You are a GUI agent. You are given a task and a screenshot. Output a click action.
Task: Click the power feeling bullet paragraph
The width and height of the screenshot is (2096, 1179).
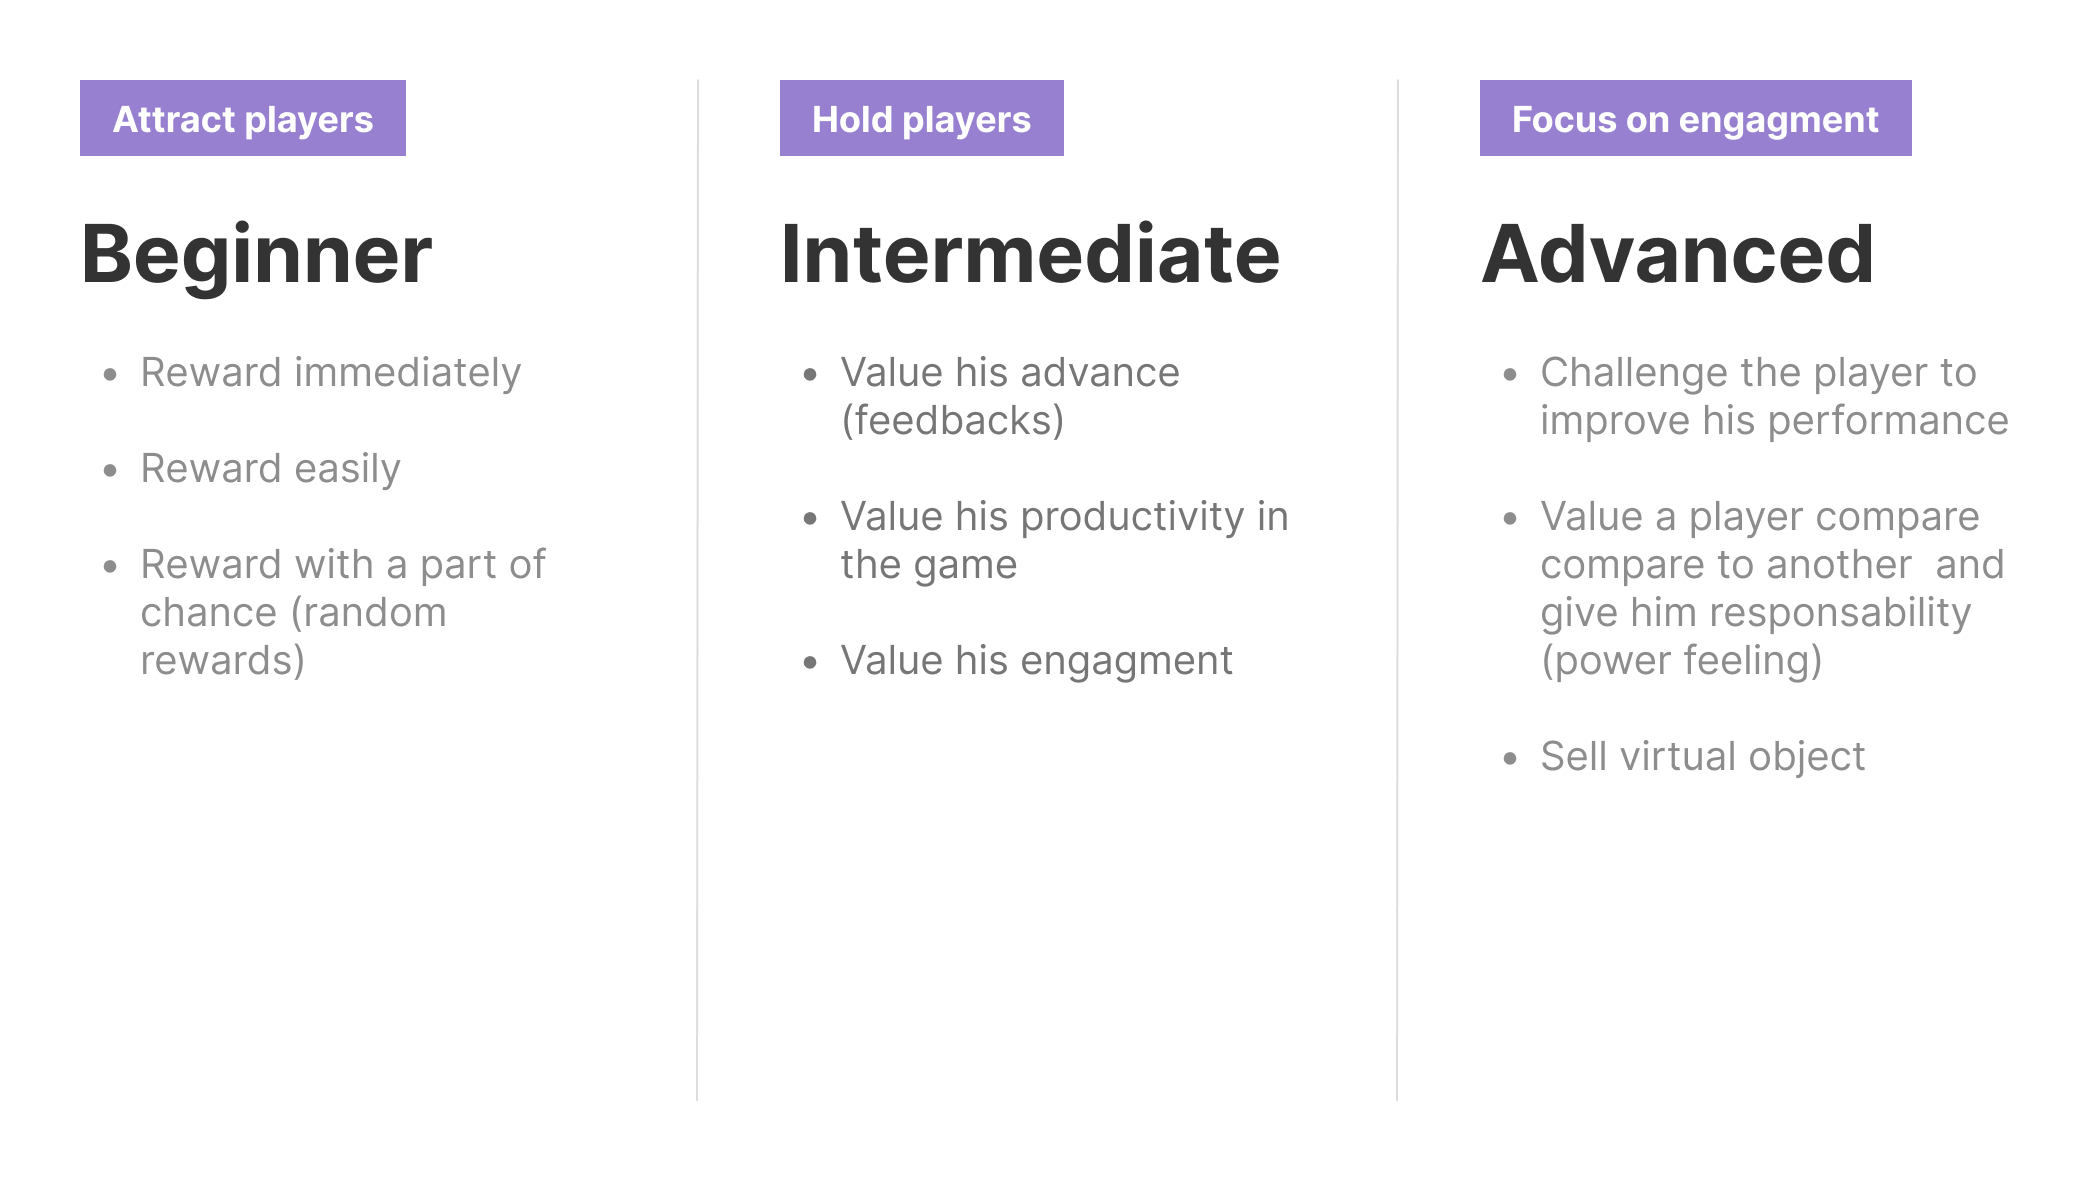pos(1772,588)
